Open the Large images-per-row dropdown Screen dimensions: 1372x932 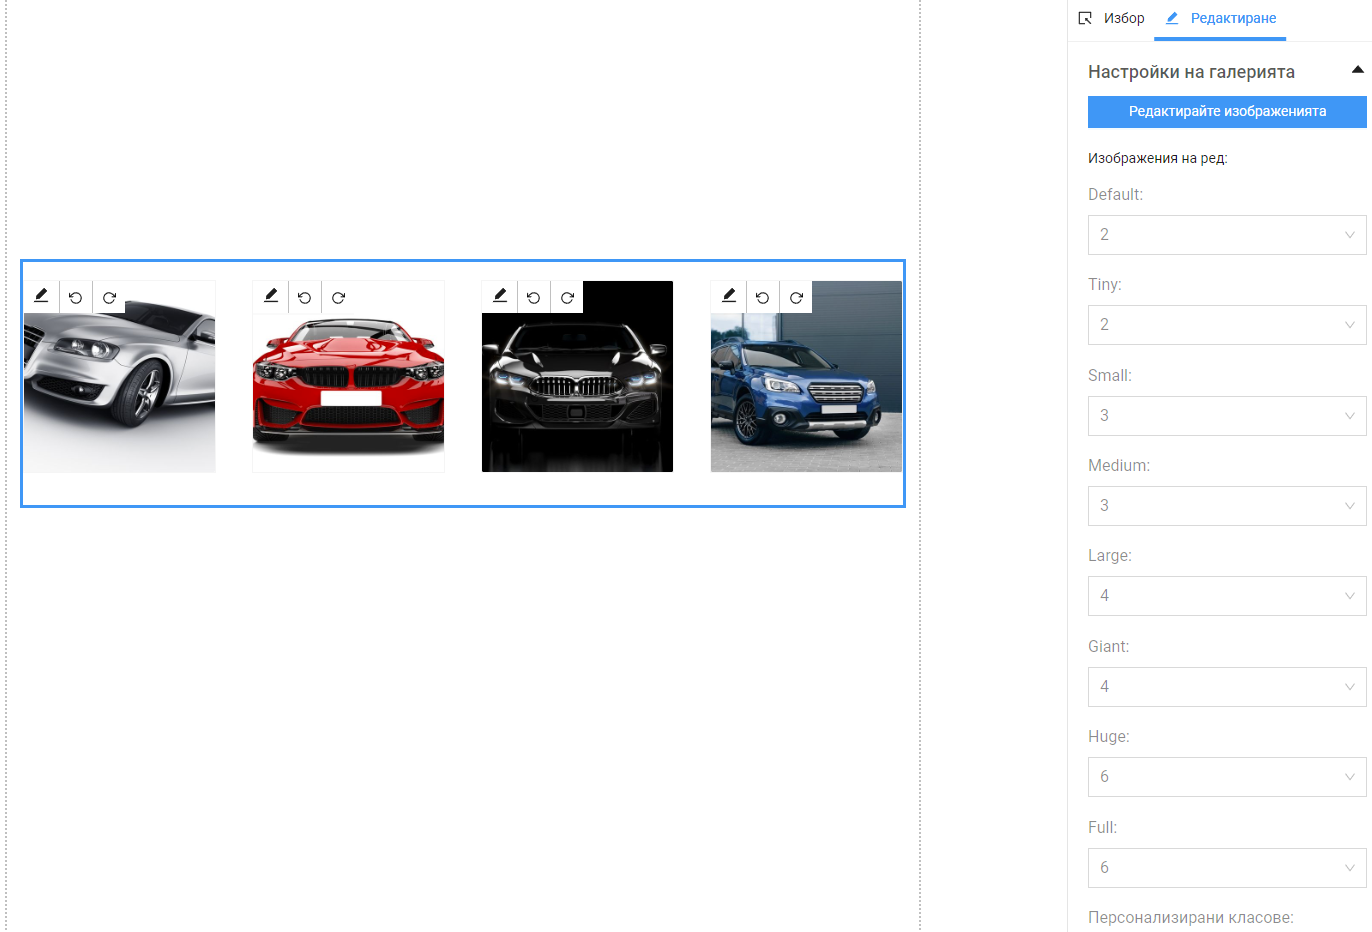[x=1226, y=596]
